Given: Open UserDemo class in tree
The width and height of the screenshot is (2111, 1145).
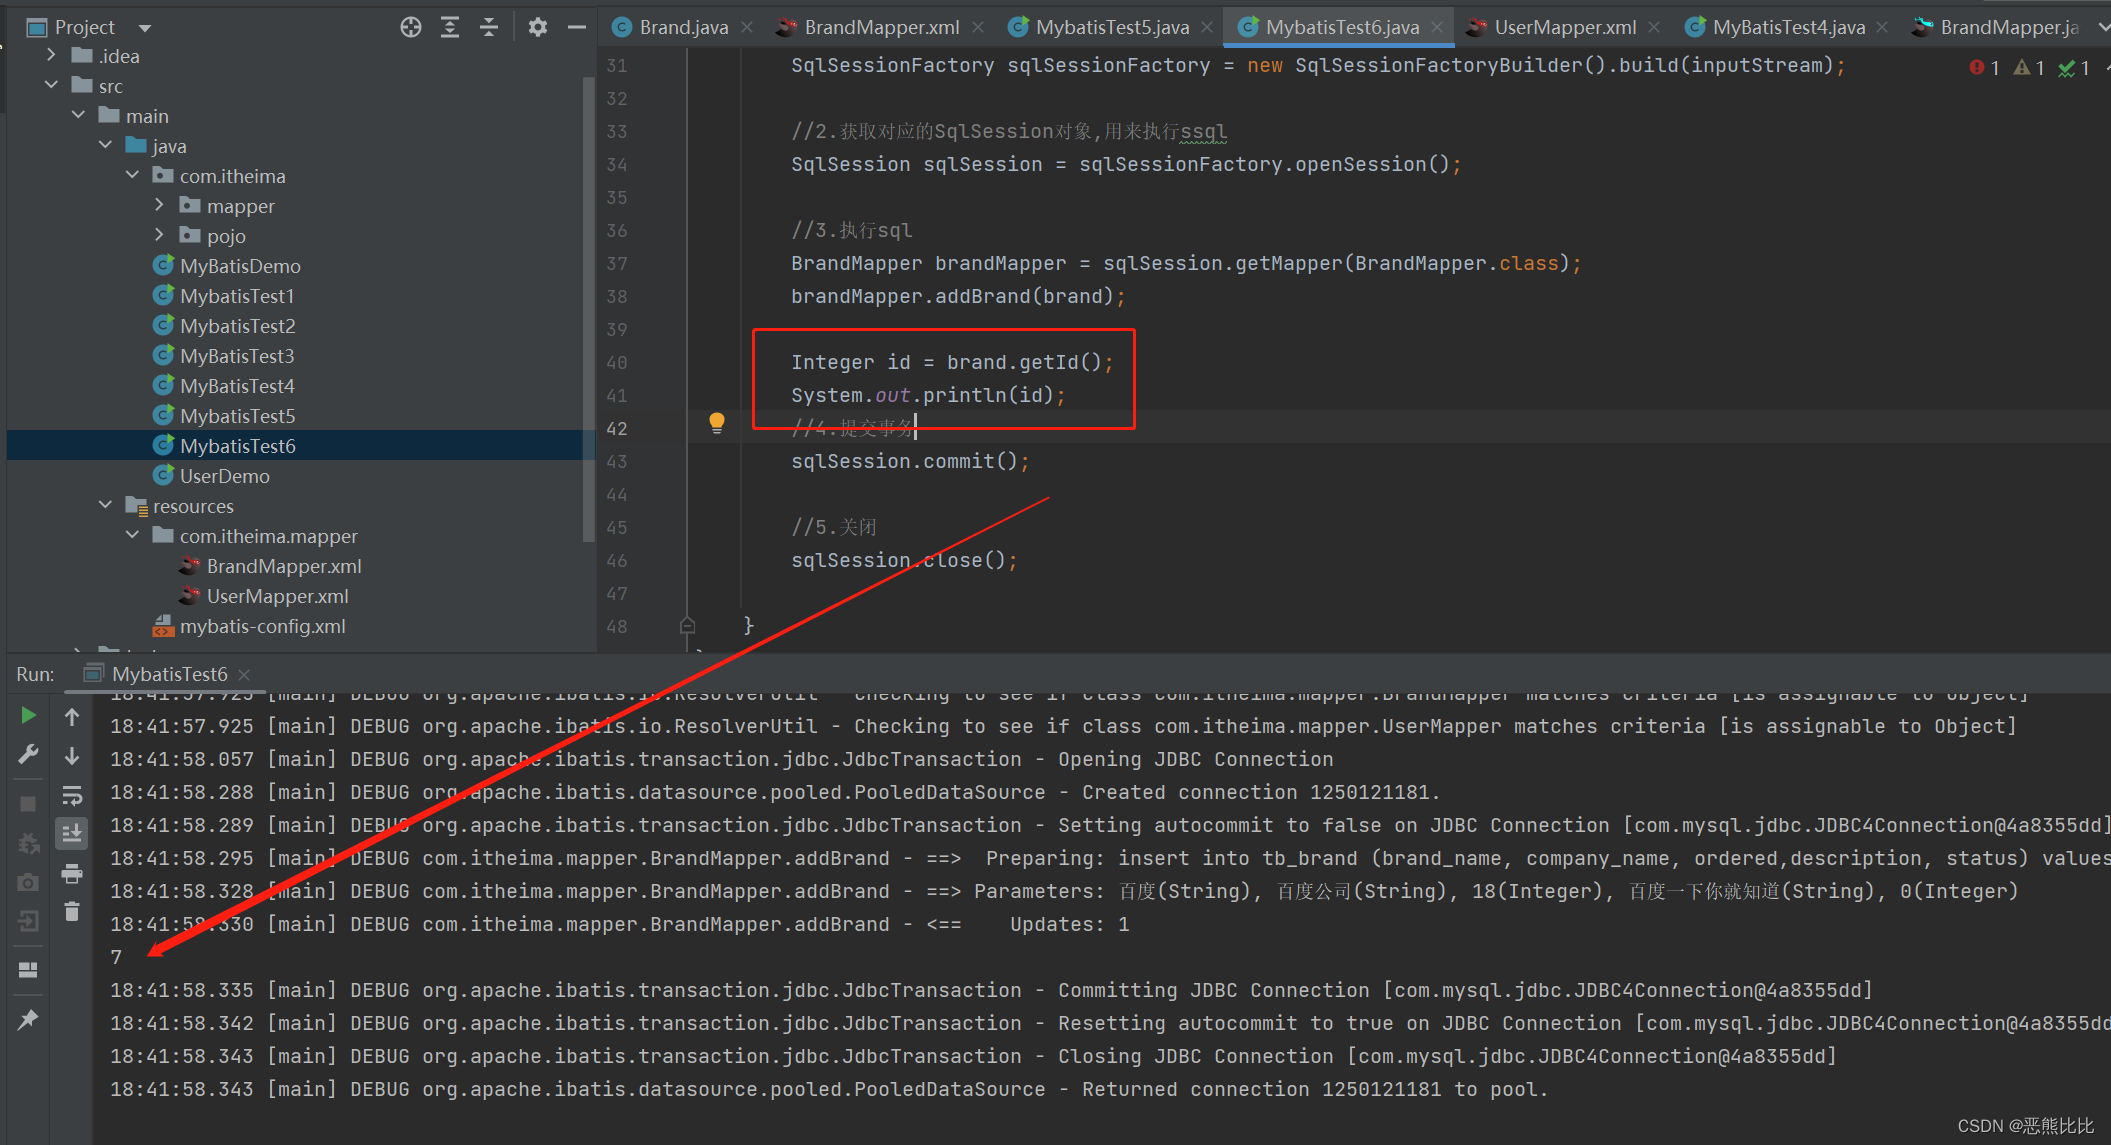Looking at the screenshot, I should [x=225, y=476].
